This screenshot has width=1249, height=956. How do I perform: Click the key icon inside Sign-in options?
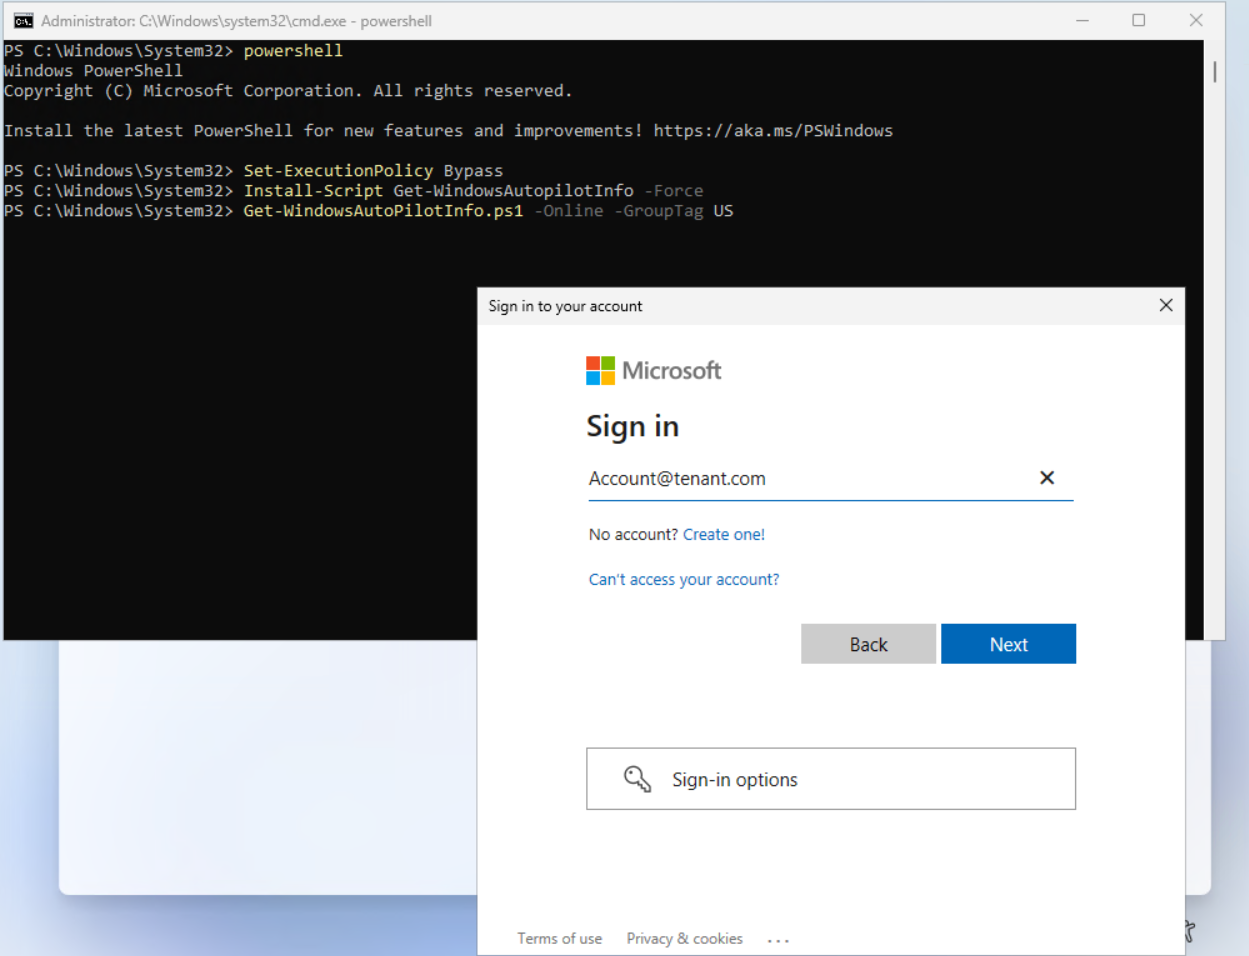(637, 778)
